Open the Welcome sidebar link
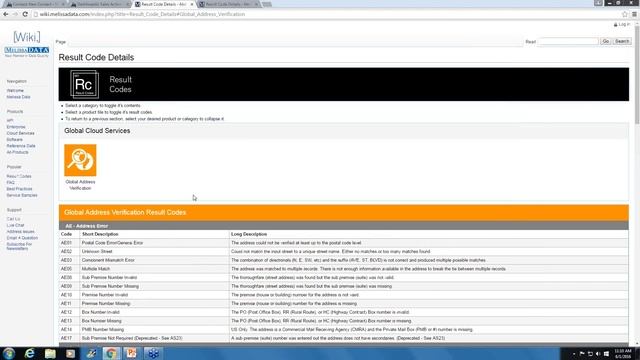The image size is (640, 360). coord(15,91)
